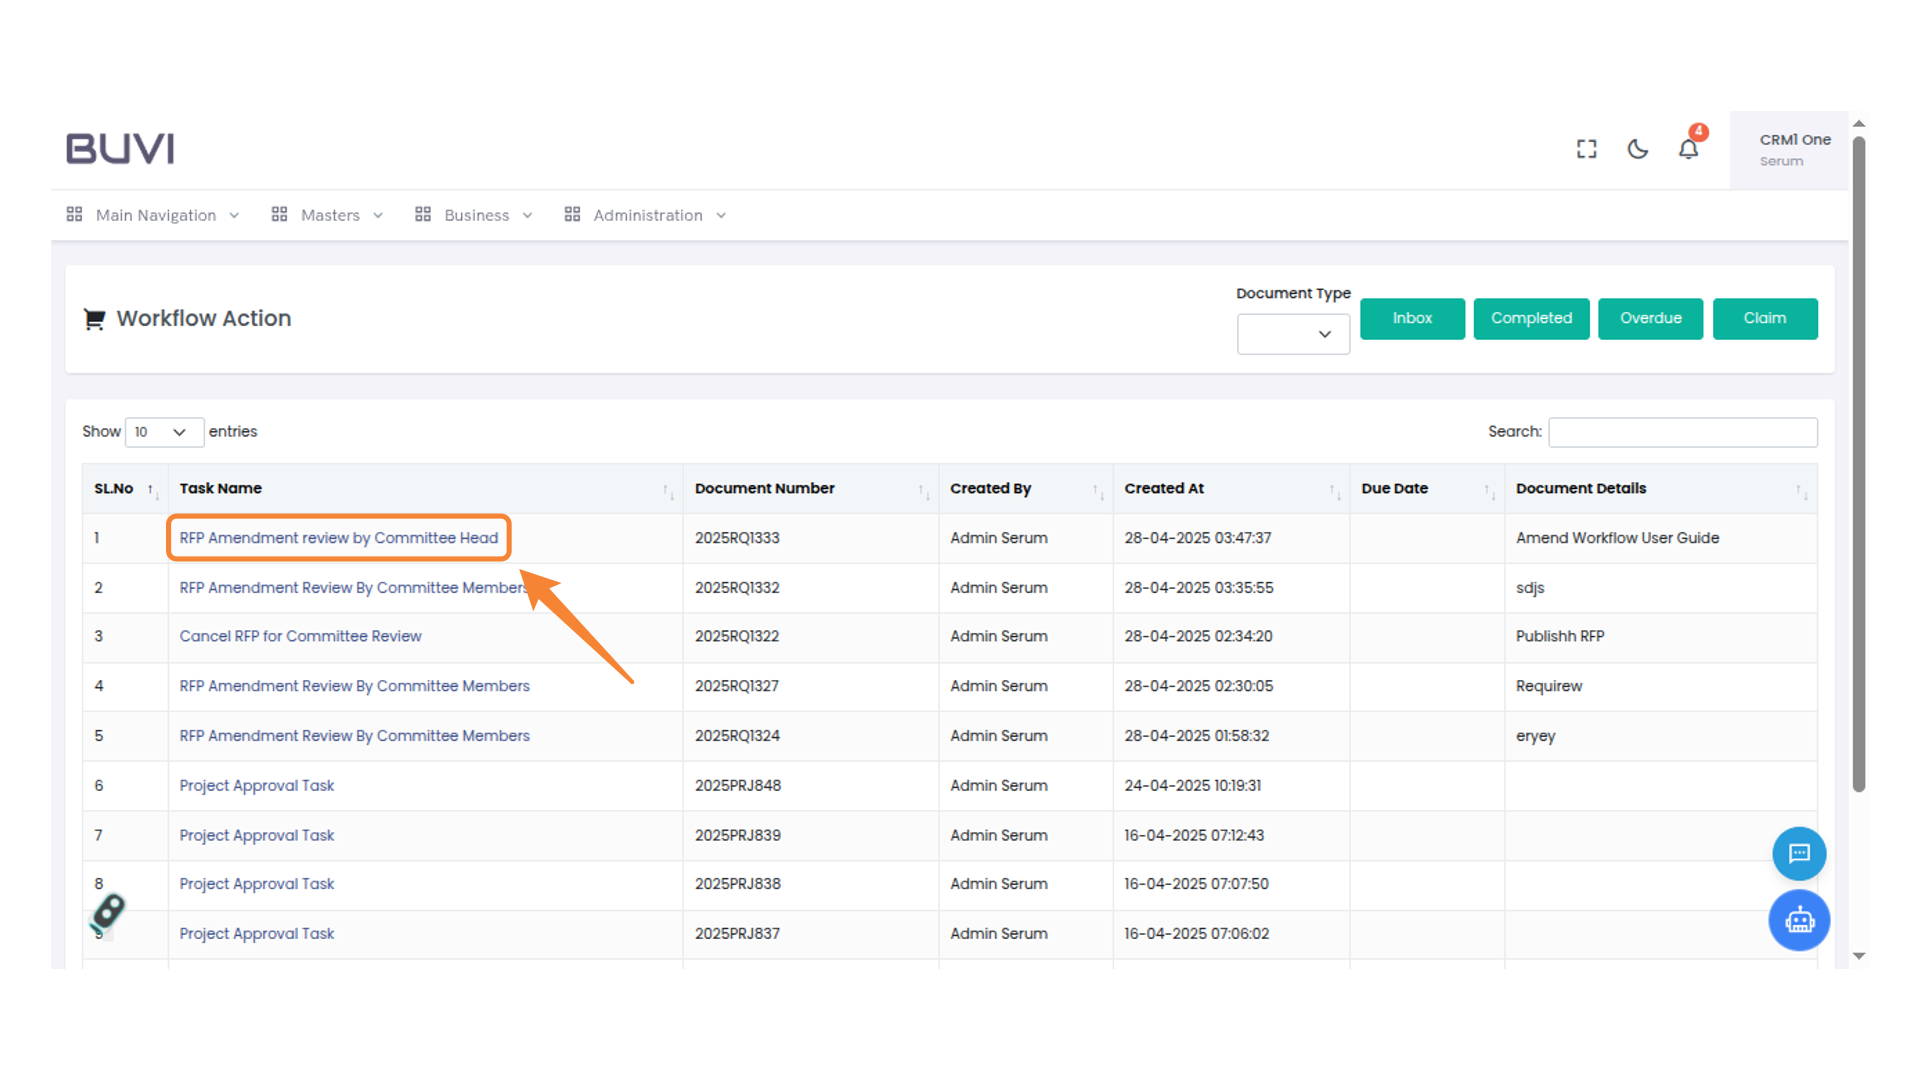Click inside the Search input field
Viewport: 1920px width, 1080px height.
point(1682,432)
